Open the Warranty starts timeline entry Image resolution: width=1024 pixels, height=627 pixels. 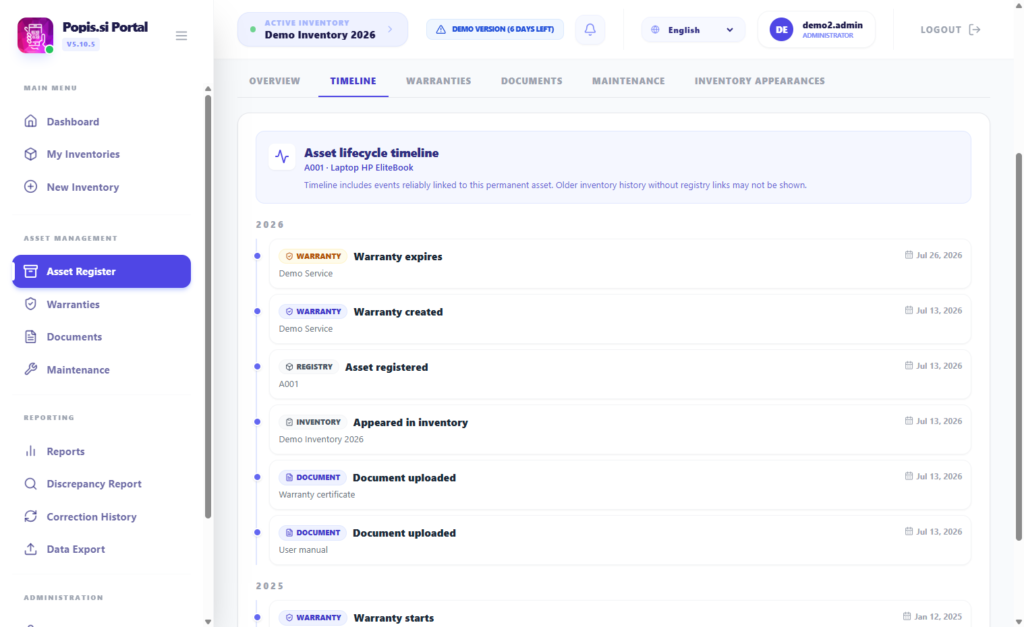[x=620, y=615]
